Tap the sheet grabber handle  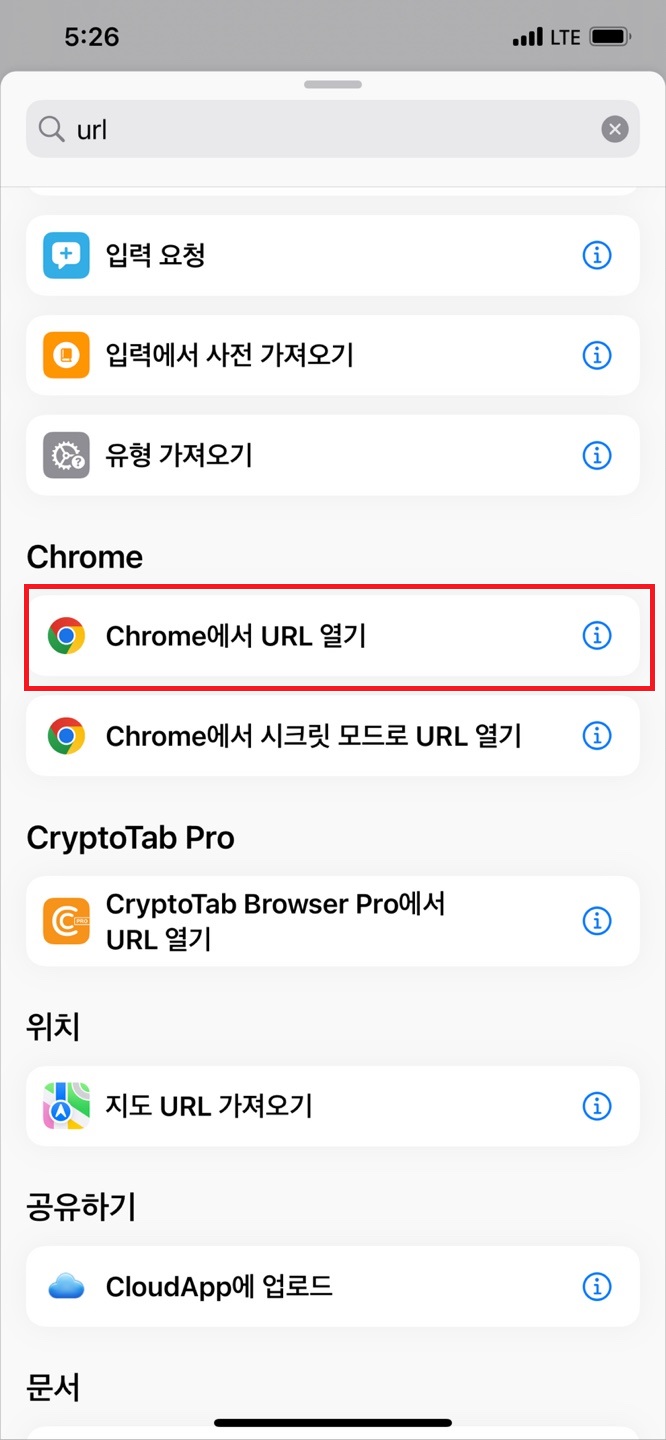(333, 84)
